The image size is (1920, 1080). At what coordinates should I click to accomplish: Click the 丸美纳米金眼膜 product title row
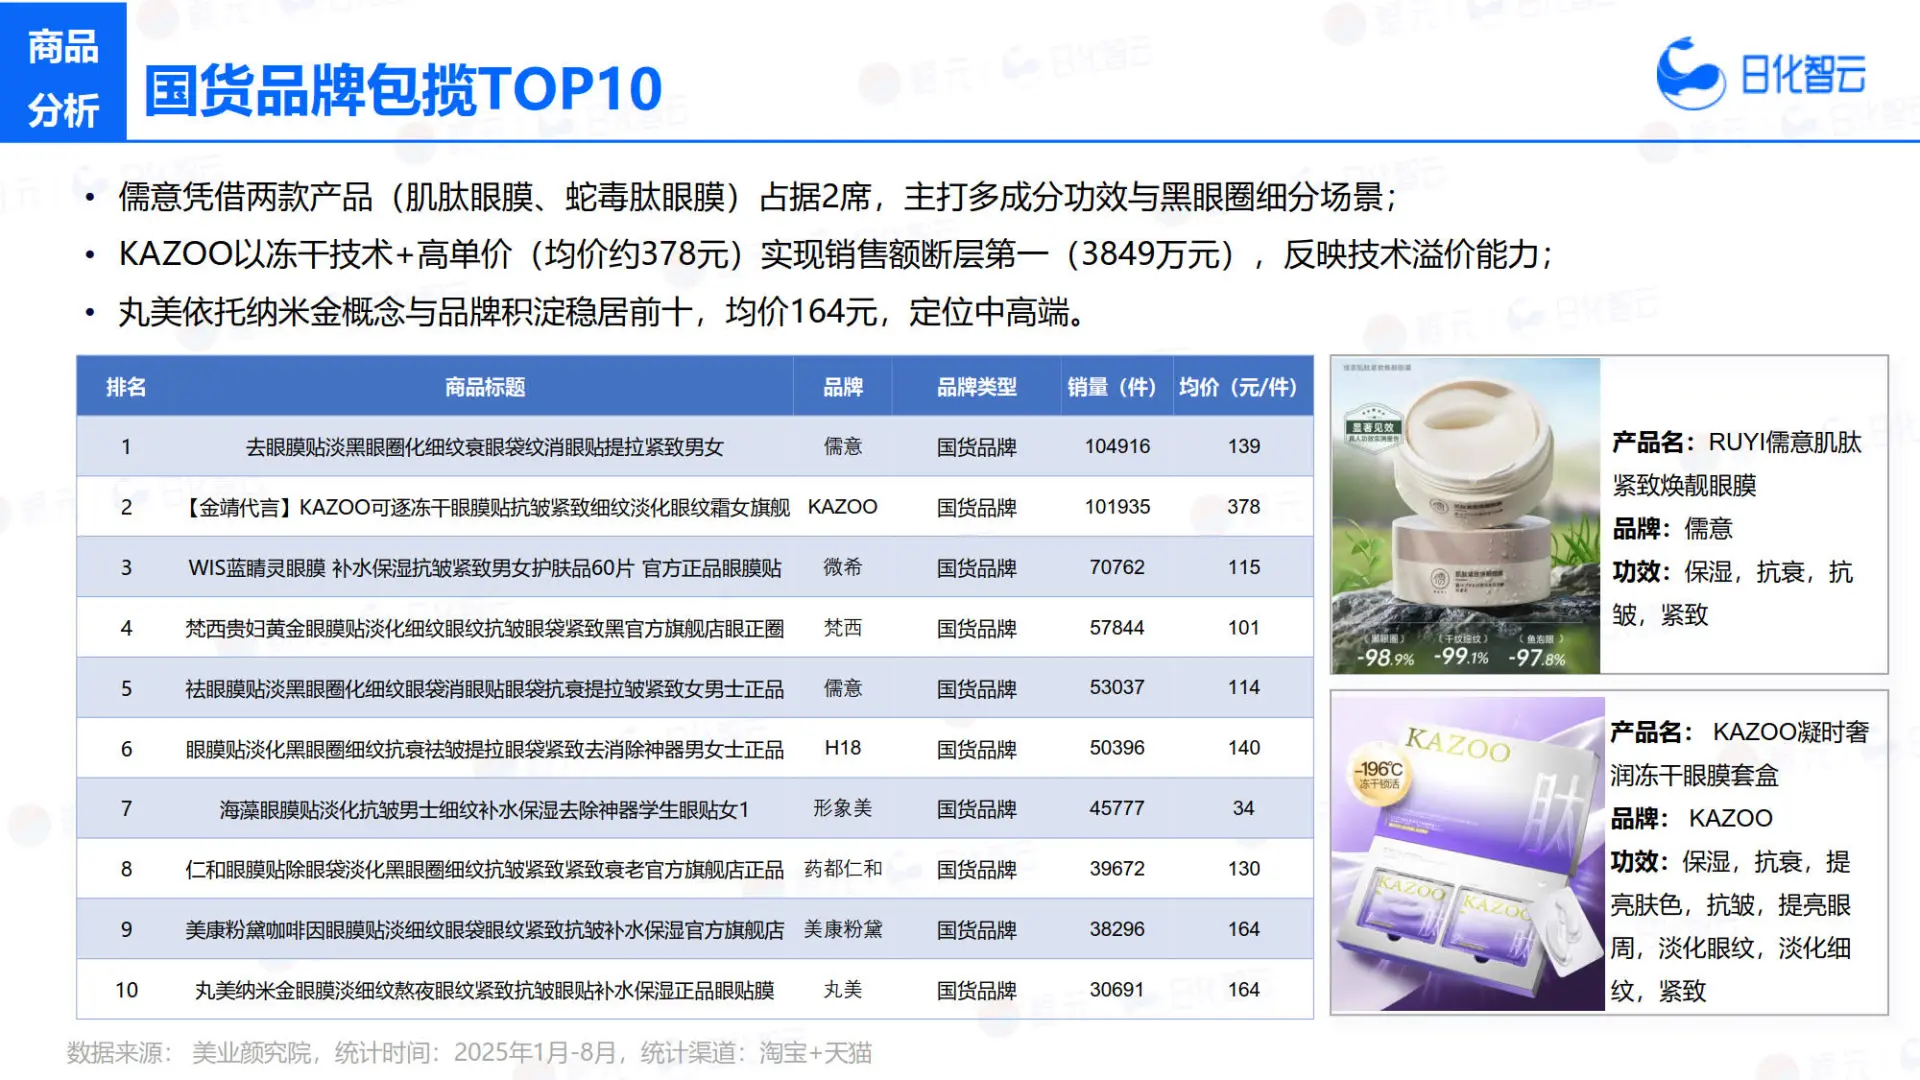485,990
